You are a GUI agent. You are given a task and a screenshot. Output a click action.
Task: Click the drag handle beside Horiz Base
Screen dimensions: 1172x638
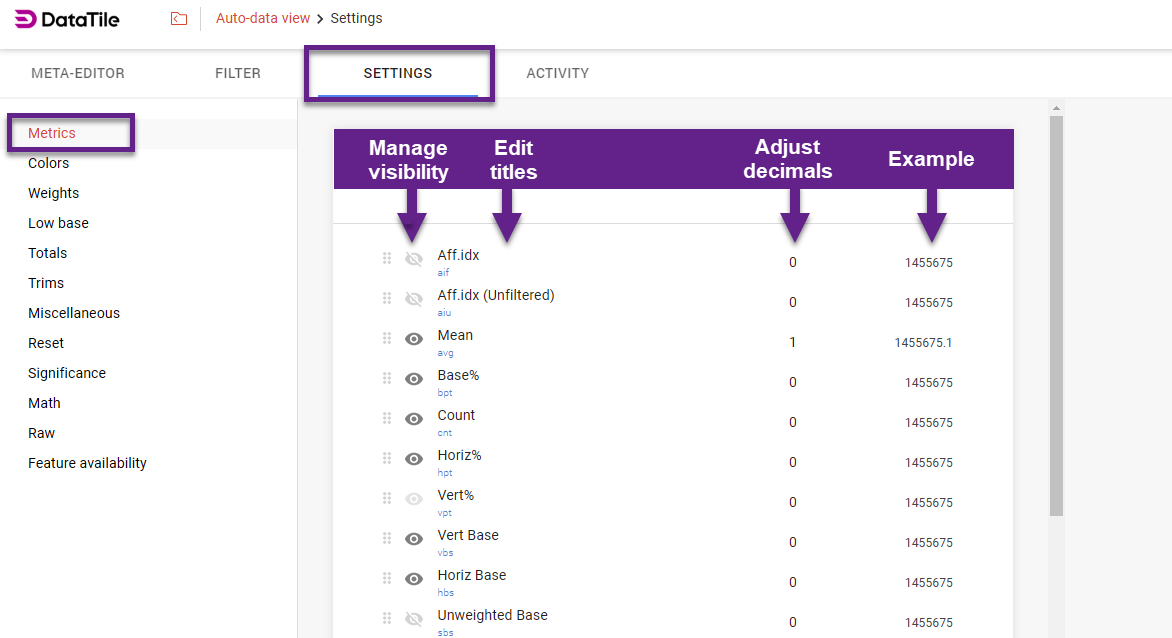pos(387,578)
